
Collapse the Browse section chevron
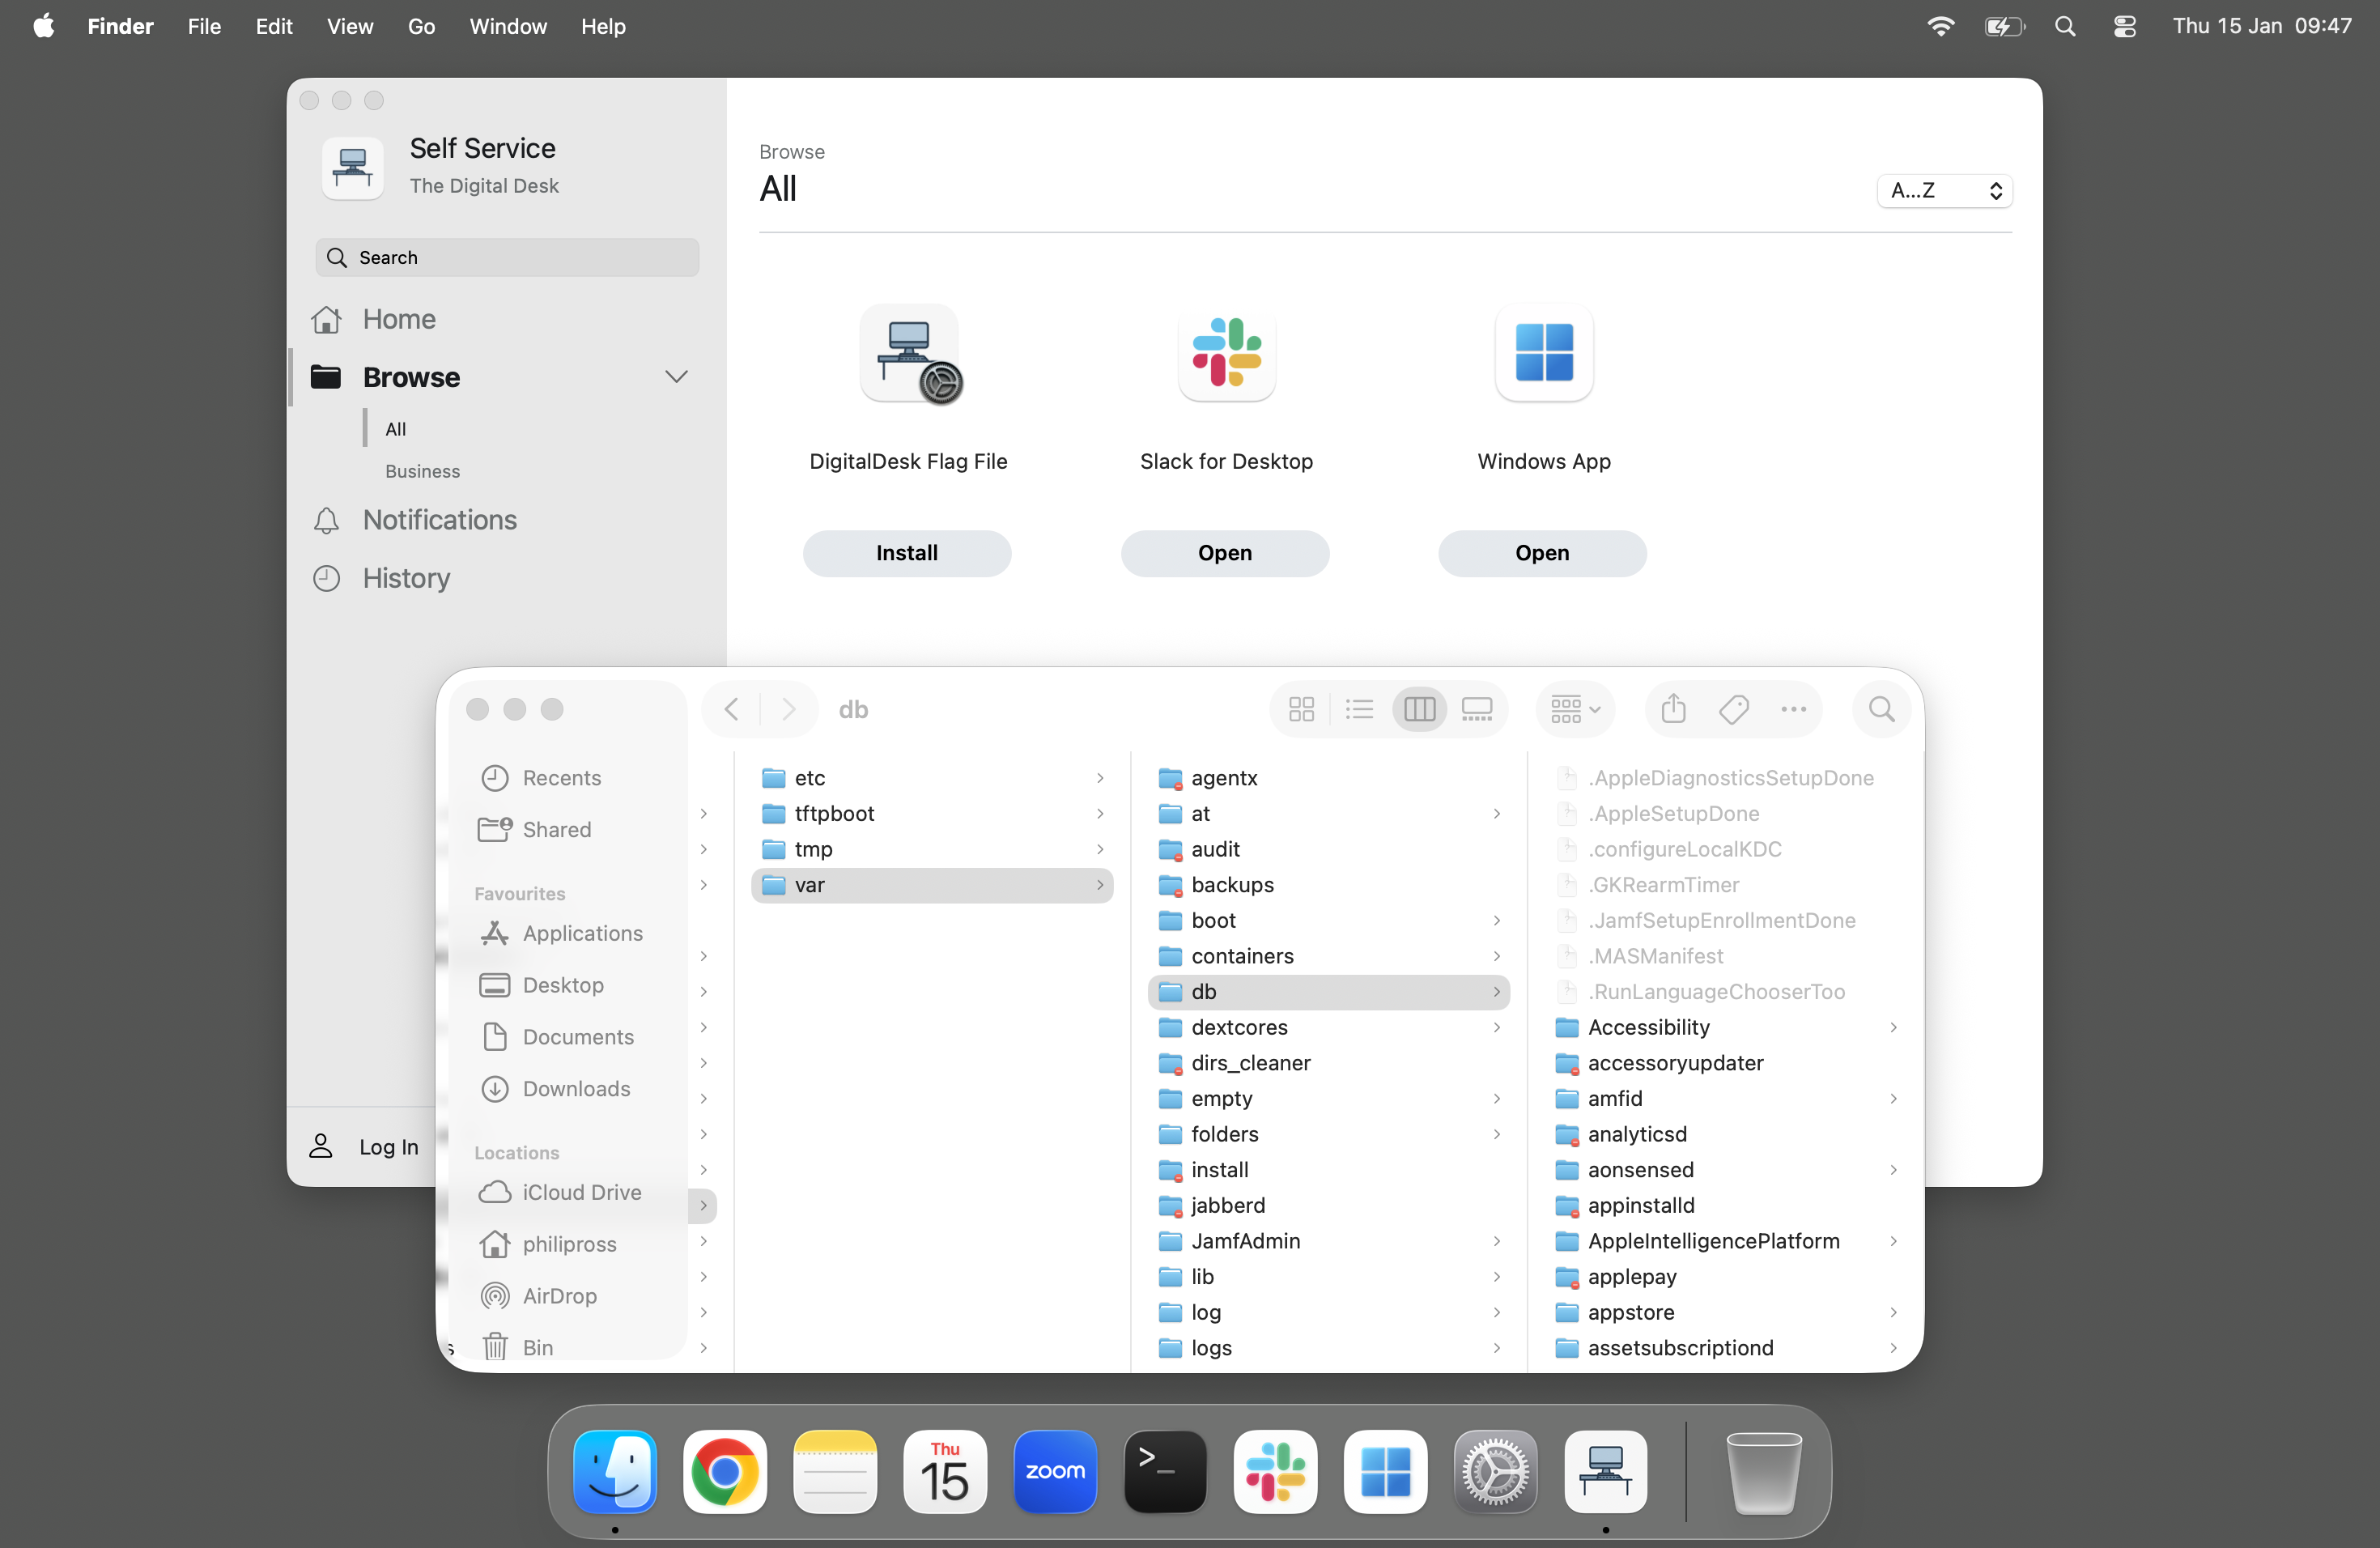click(x=676, y=377)
